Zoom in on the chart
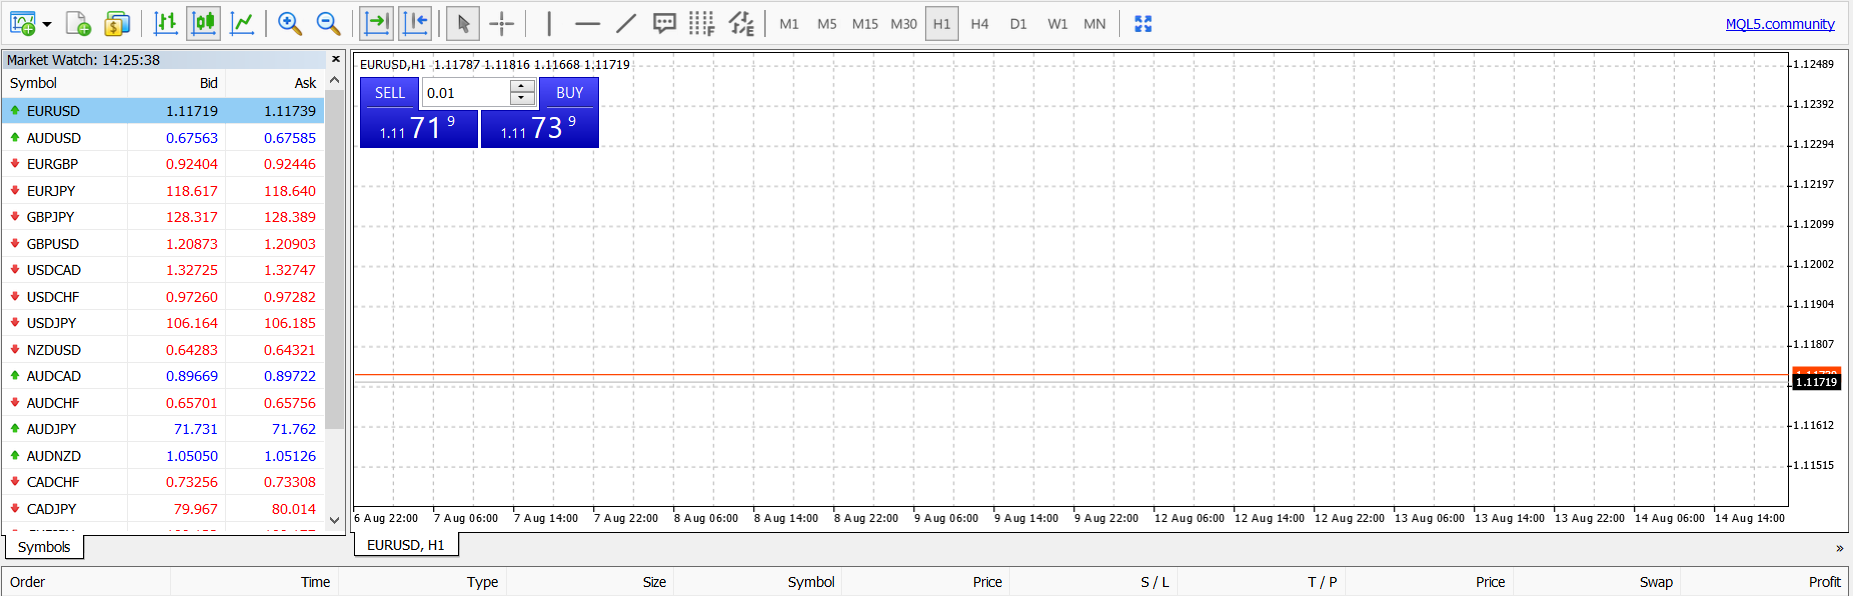Viewport: 1853px width, 596px height. pos(290,23)
